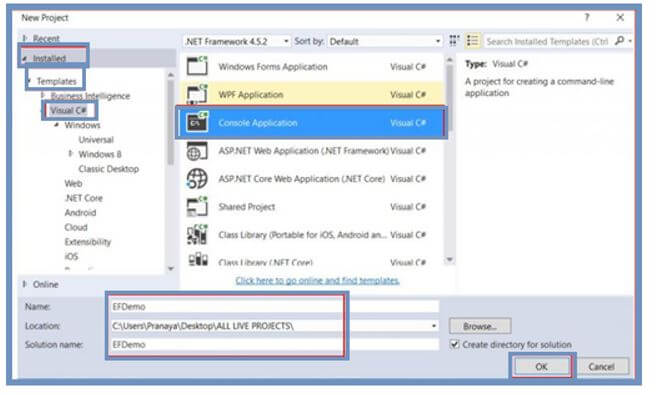The height and width of the screenshot is (395, 663).
Task: Close the New Project dialog
Action: (620, 17)
